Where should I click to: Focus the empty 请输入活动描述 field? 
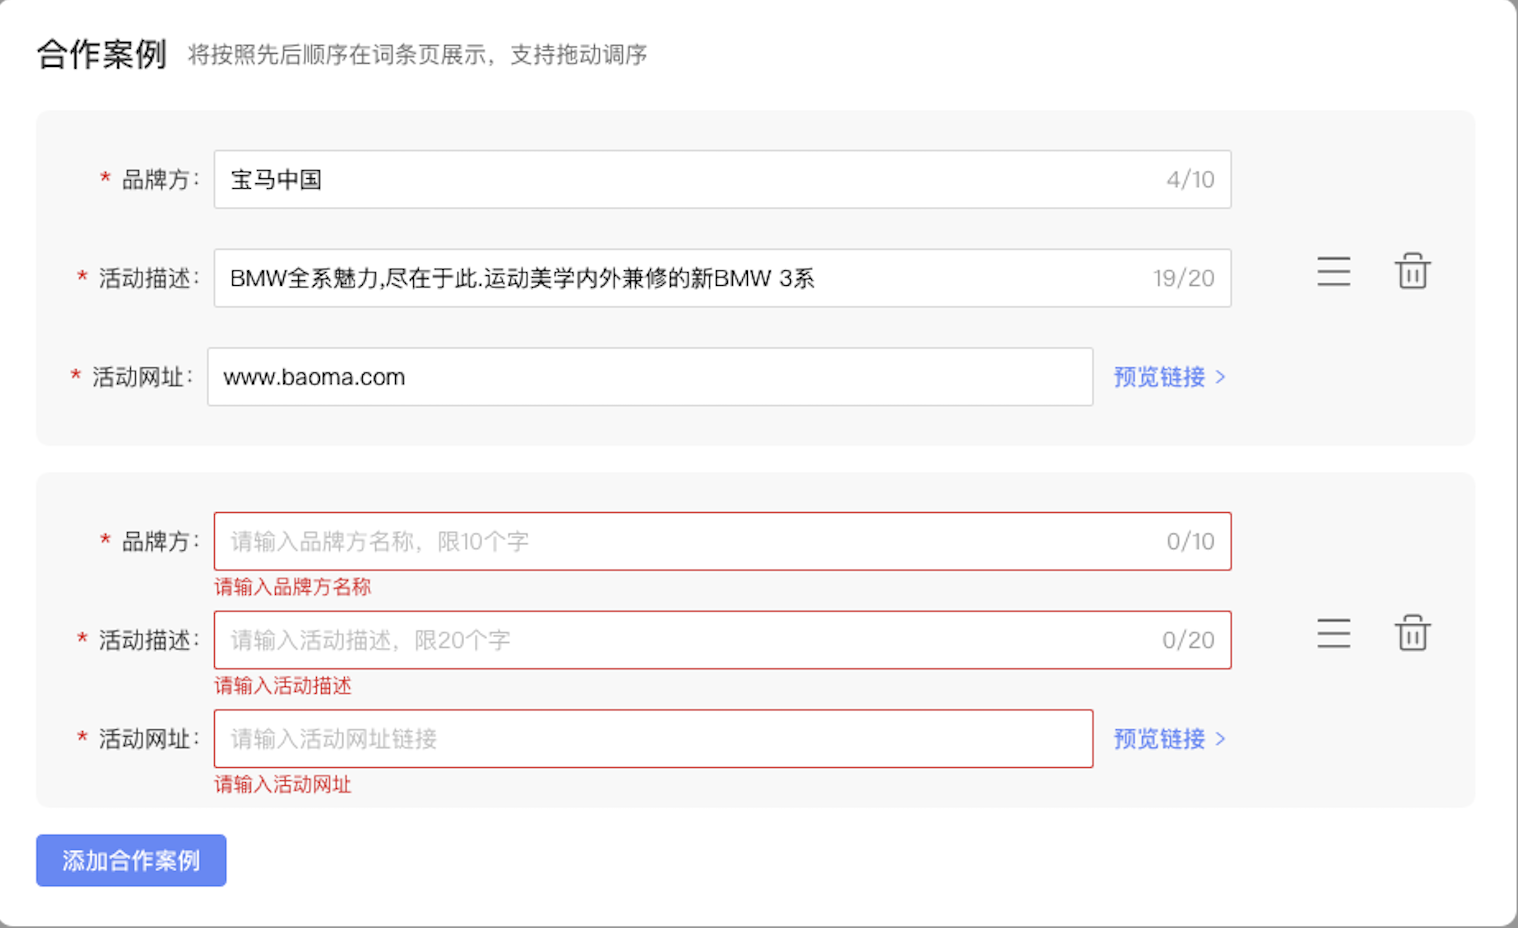pyautogui.click(x=722, y=640)
